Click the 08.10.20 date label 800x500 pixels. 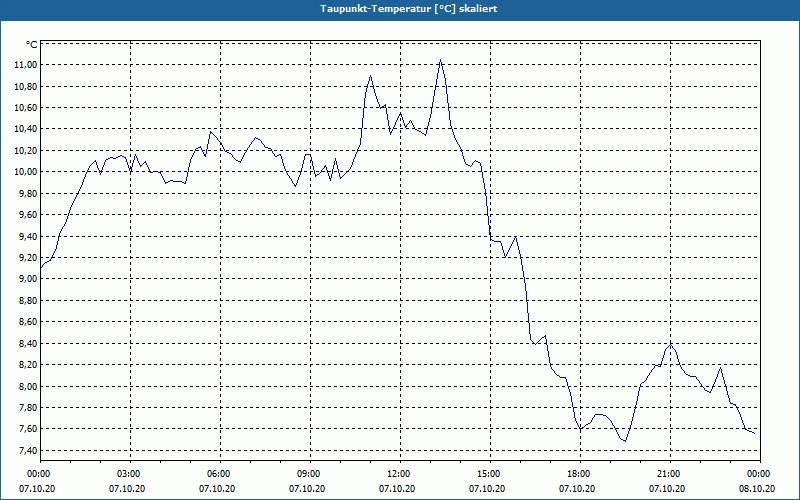(x=757, y=489)
